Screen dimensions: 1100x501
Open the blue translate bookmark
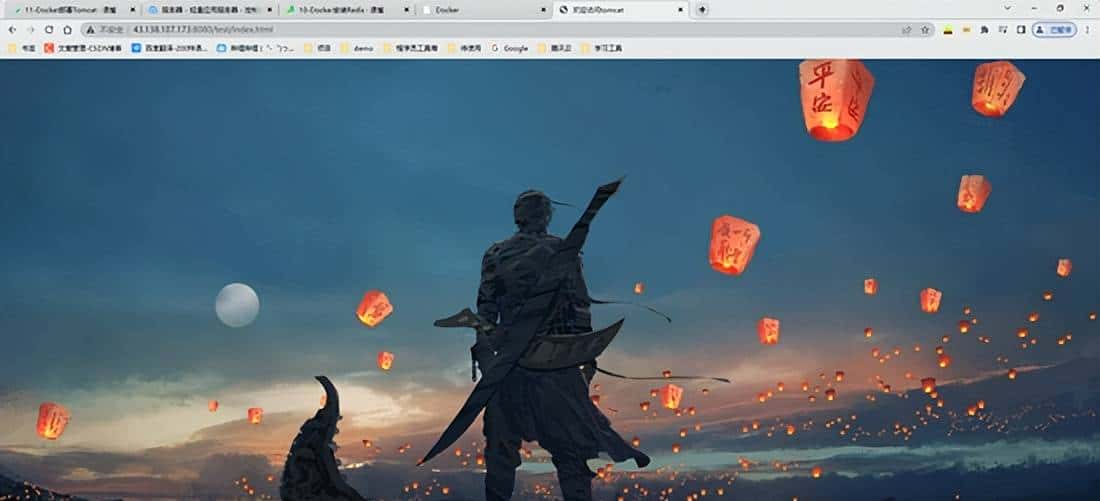point(170,48)
